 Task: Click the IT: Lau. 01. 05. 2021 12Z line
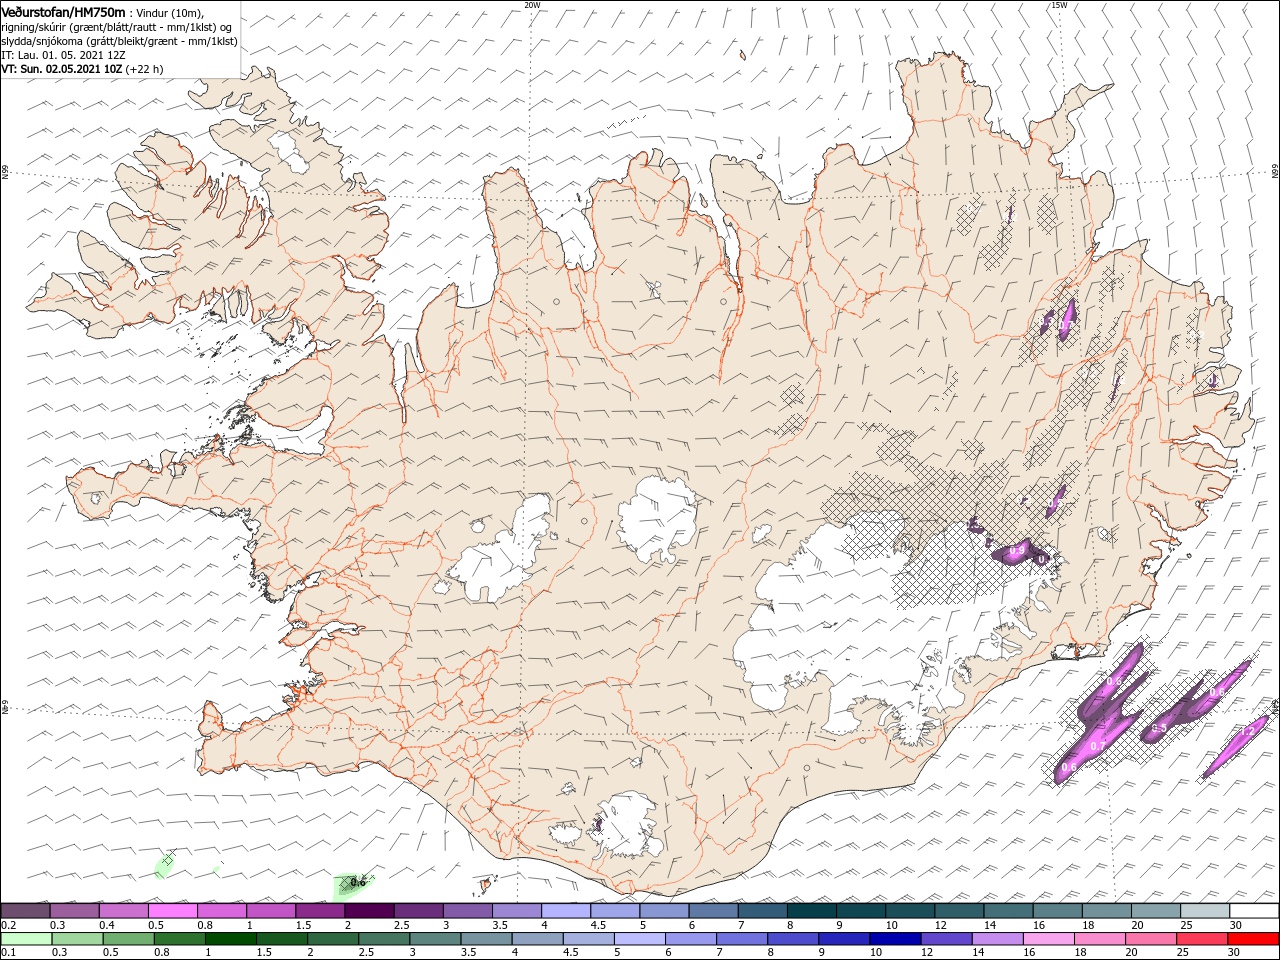pyautogui.click(x=64, y=55)
